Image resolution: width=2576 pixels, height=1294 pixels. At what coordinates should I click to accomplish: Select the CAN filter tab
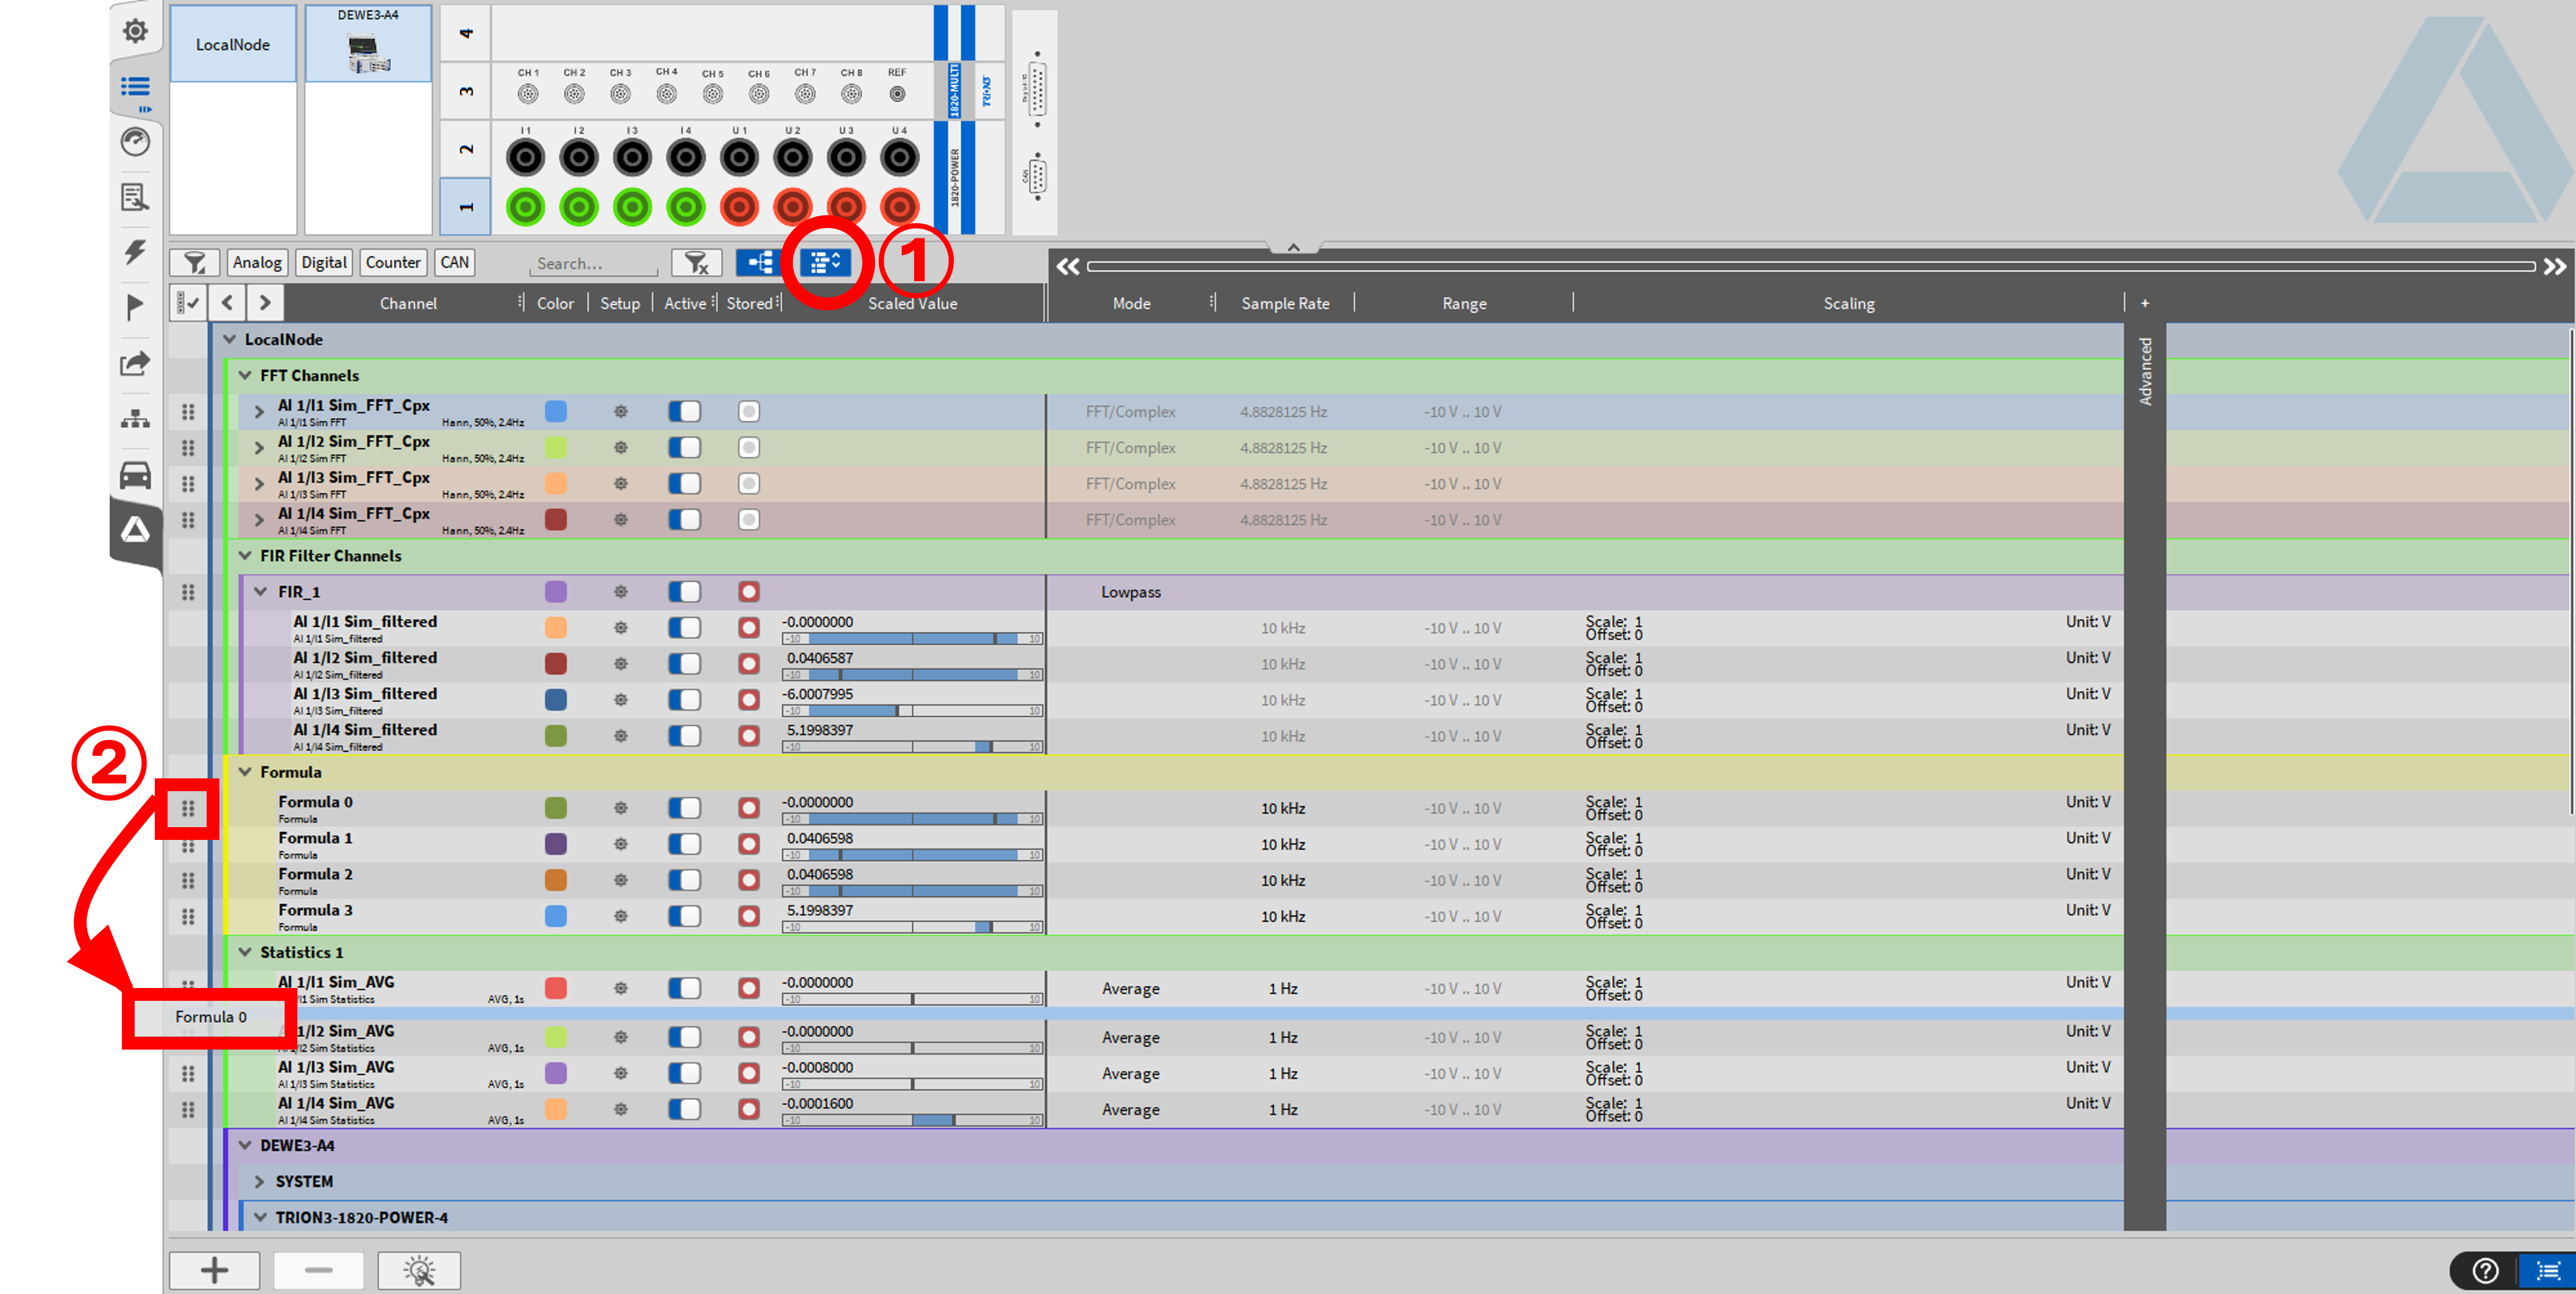pyautogui.click(x=454, y=263)
